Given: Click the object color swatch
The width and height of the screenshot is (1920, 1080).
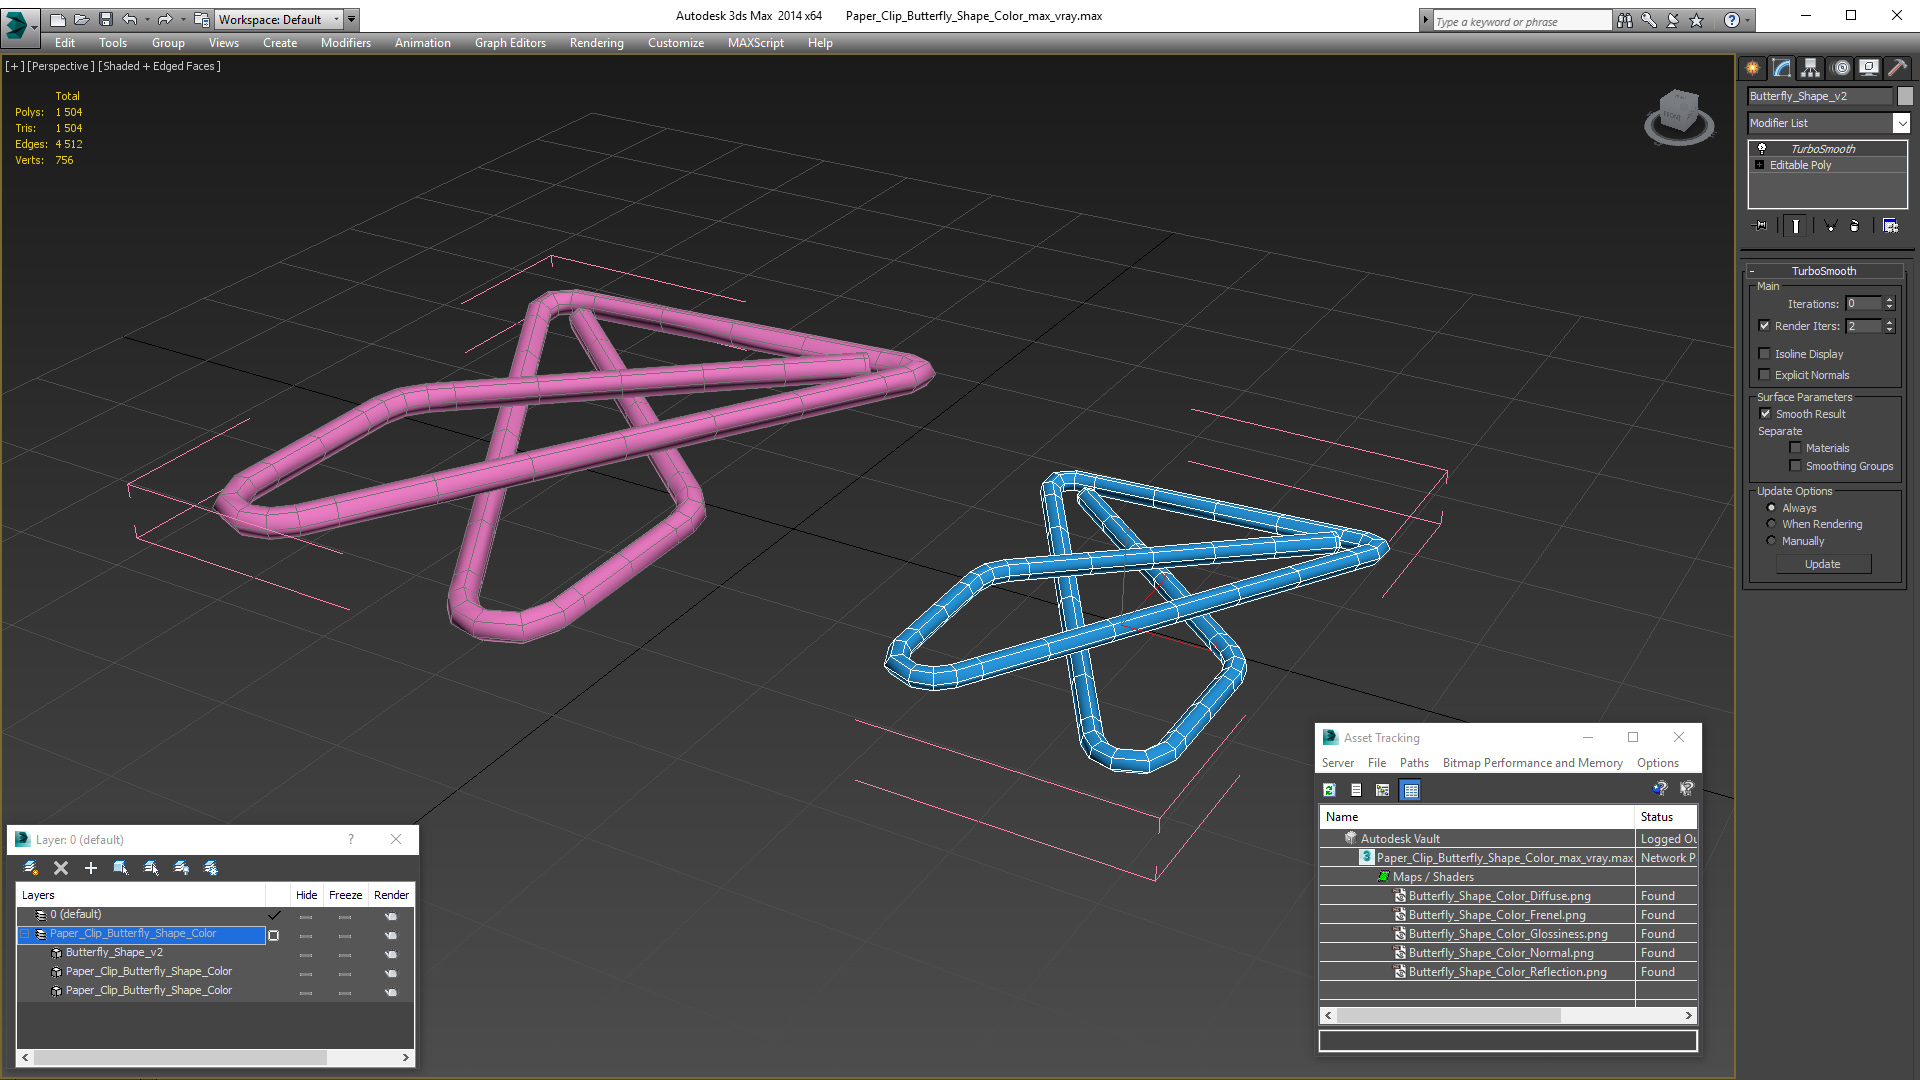Looking at the screenshot, I should tap(1905, 96).
